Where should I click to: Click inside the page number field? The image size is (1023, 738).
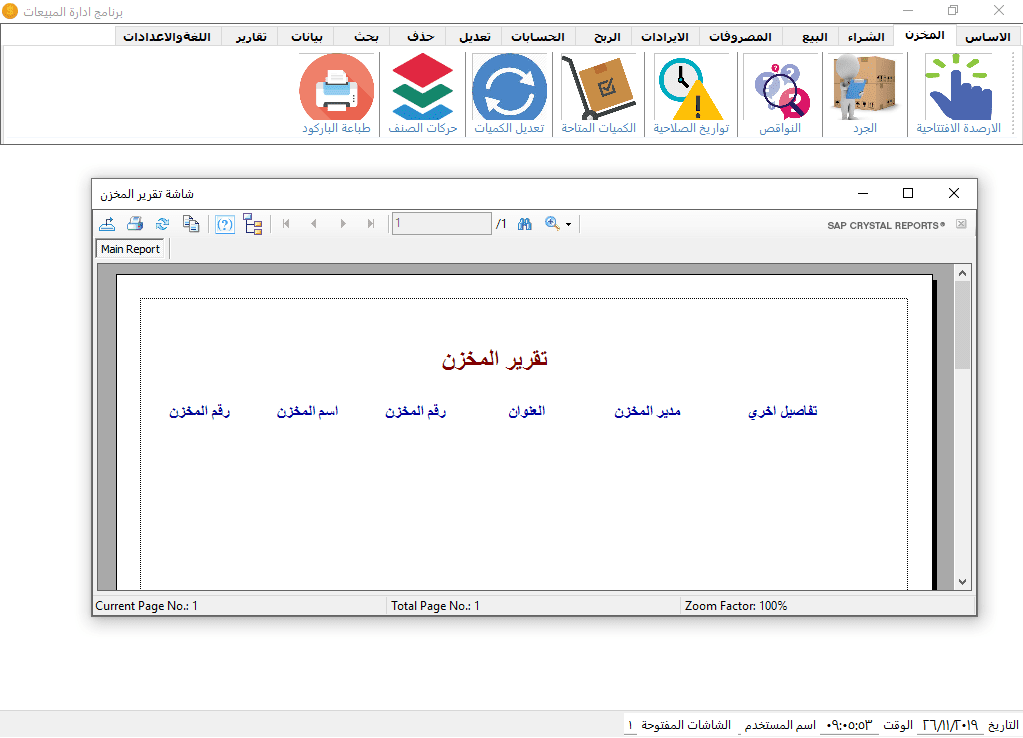coord(441,223)
